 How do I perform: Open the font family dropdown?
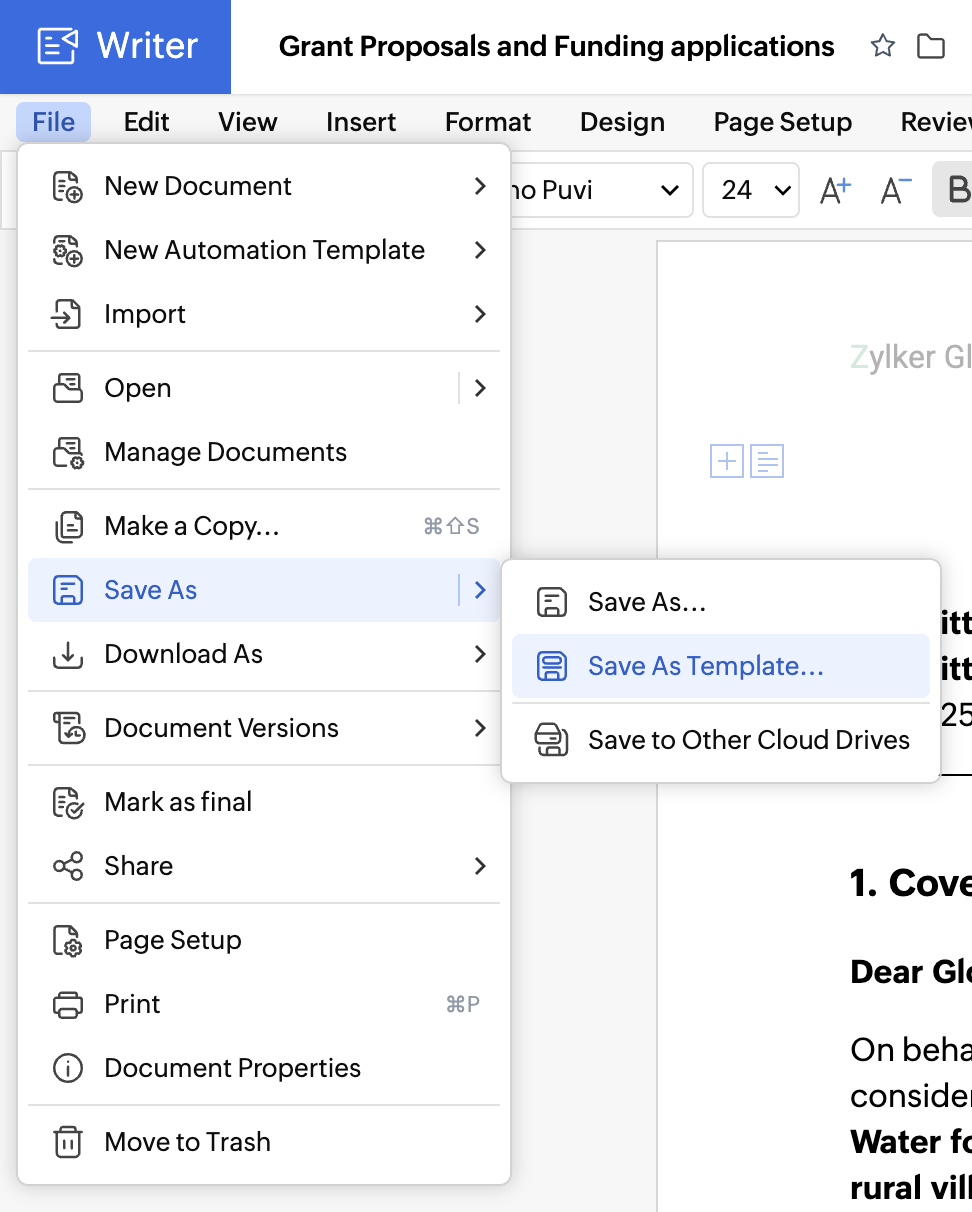600,190
